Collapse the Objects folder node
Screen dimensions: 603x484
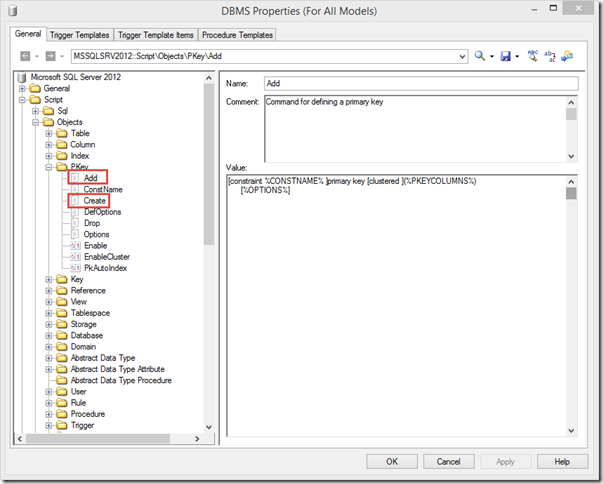(x=35, y=122)
